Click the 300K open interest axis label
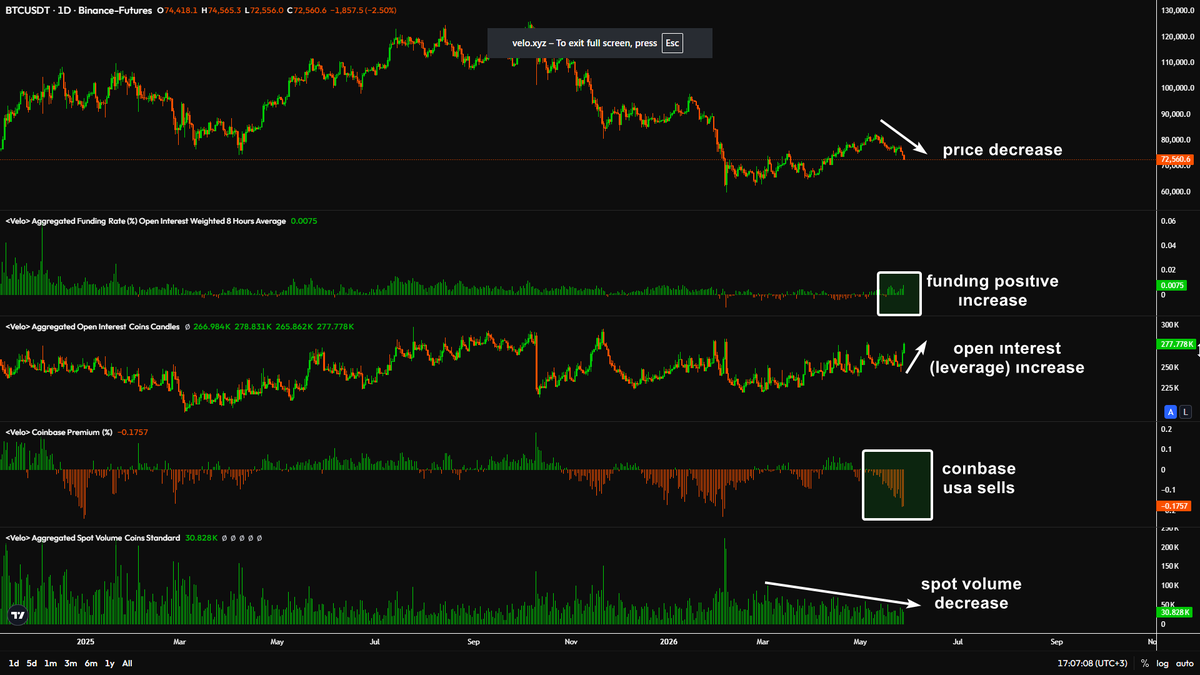The height and width of the screenshot is (675, 1200). pyautogui.click(x=1168, y=326)
